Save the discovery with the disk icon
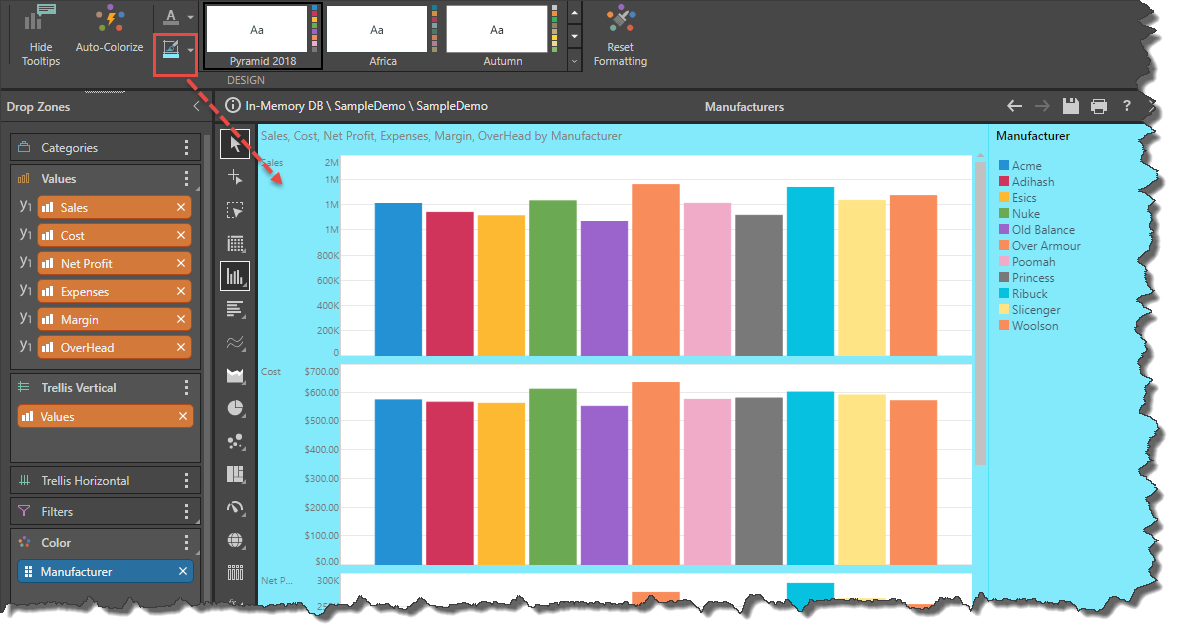The height and width of the screenshot is (636, 1181). point(1070,106)
